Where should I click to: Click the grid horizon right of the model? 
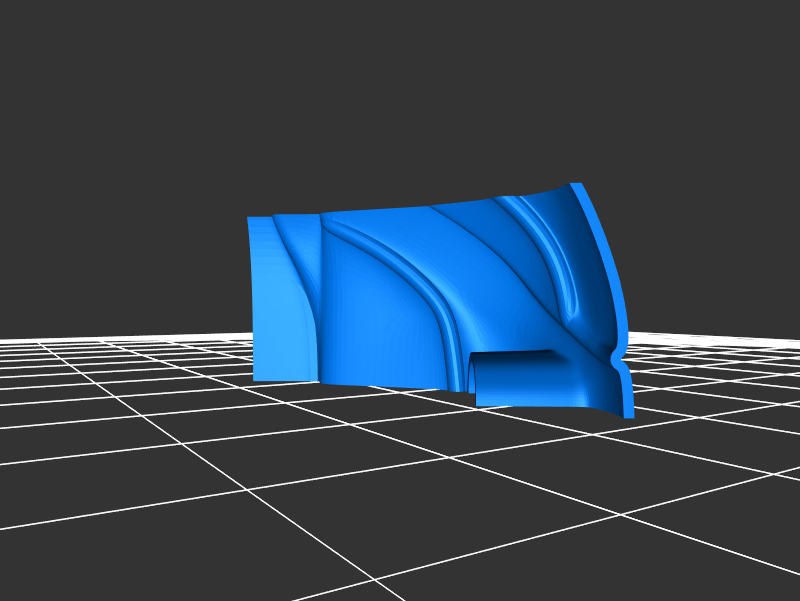720,340
